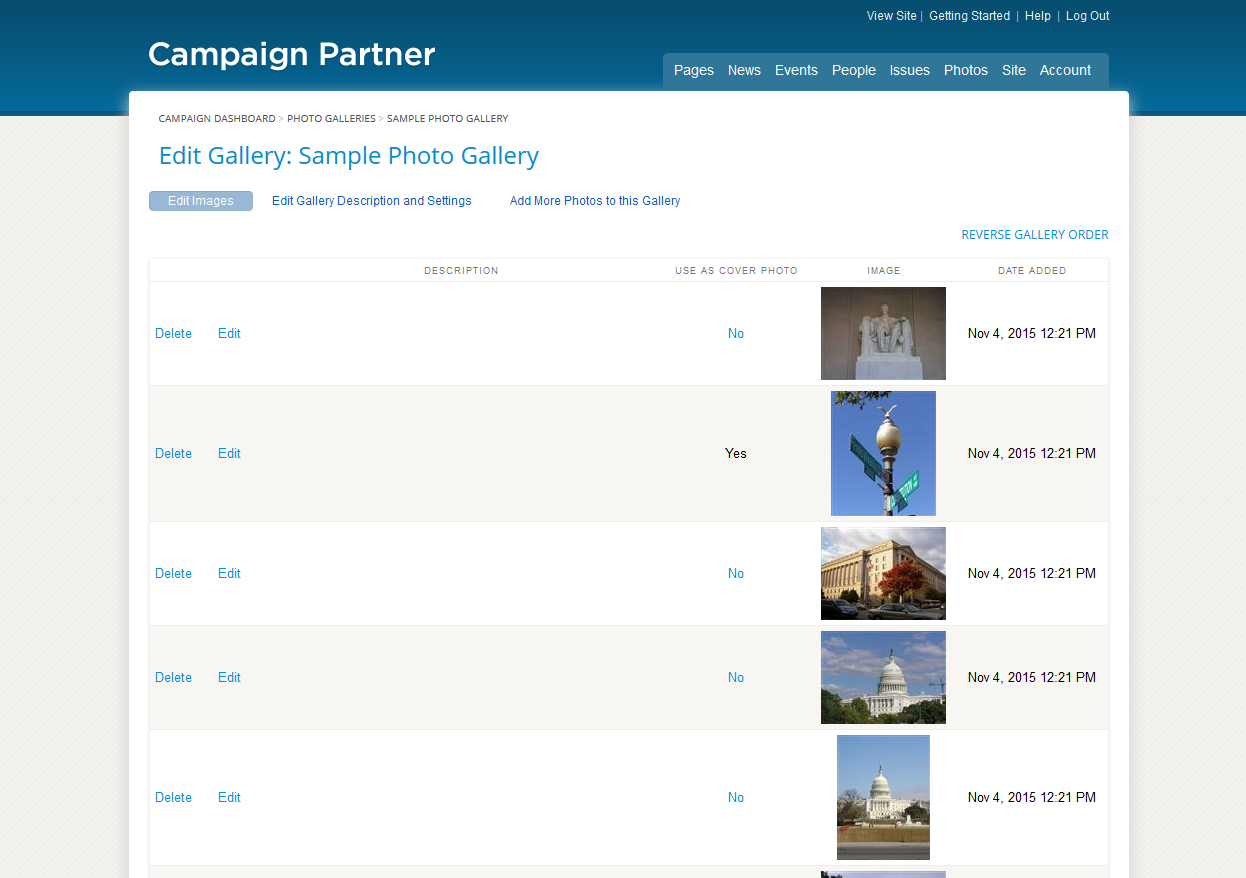
Task: Click the Campaign Partner logo heading
Action: click(x=291, y=54)
